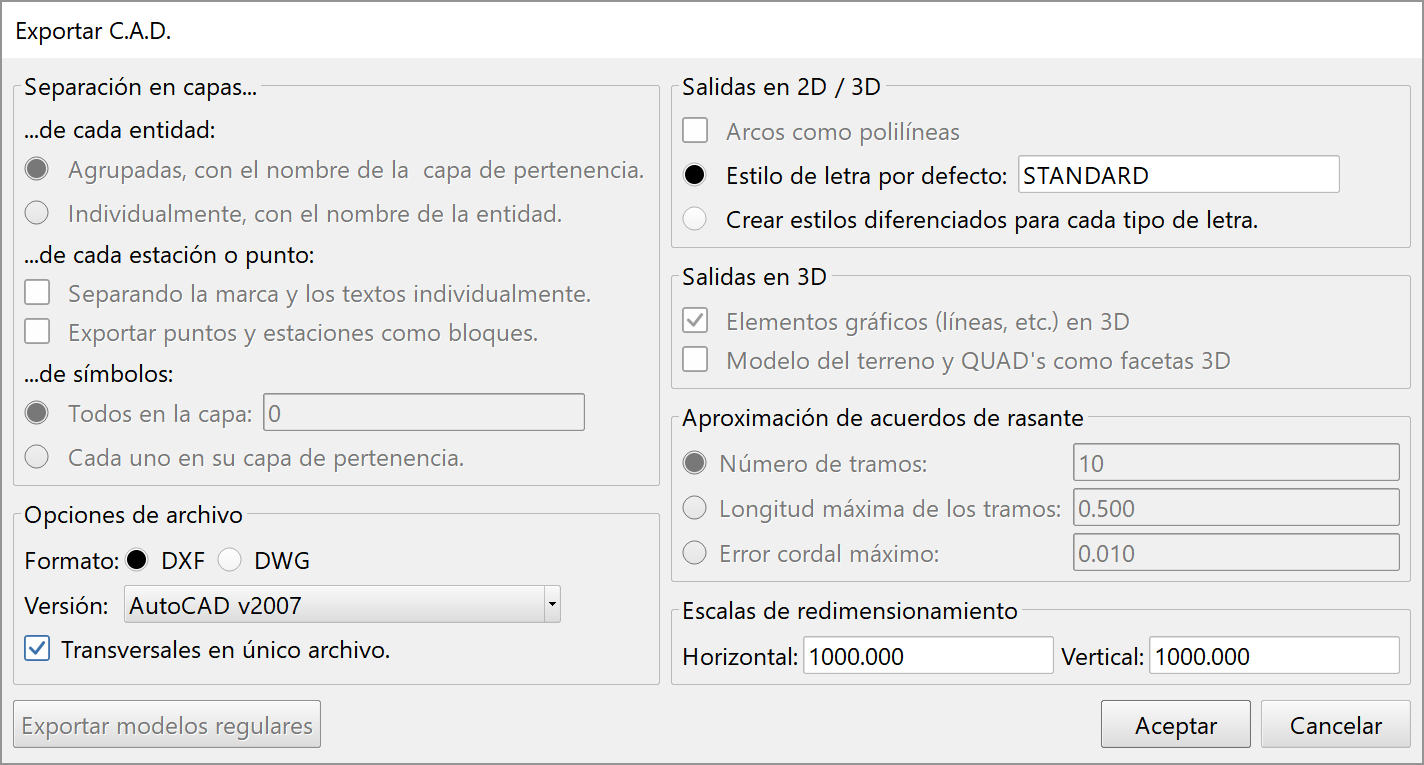Enable 'Separando la marca y los textos individualmente'
Viewport: 1424px width, 765px height.
(37, 291)
